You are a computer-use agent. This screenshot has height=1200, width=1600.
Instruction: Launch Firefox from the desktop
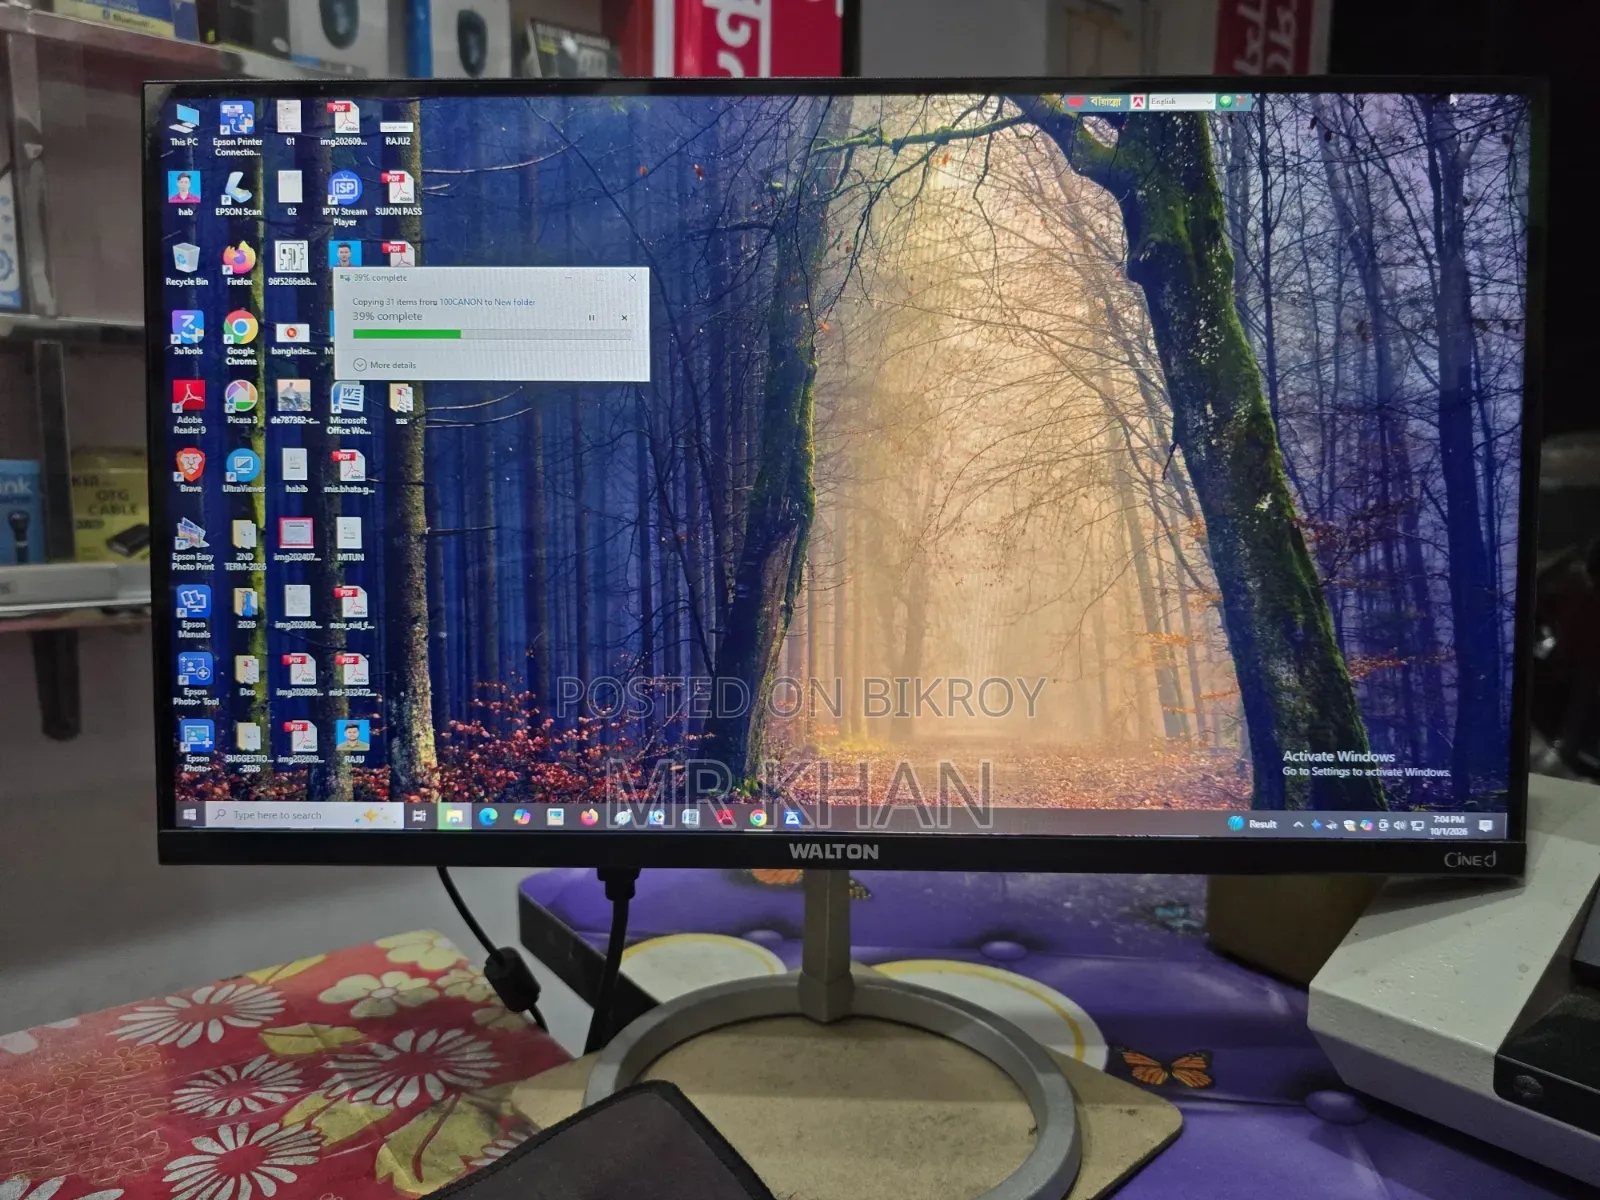tap(240, 264)
